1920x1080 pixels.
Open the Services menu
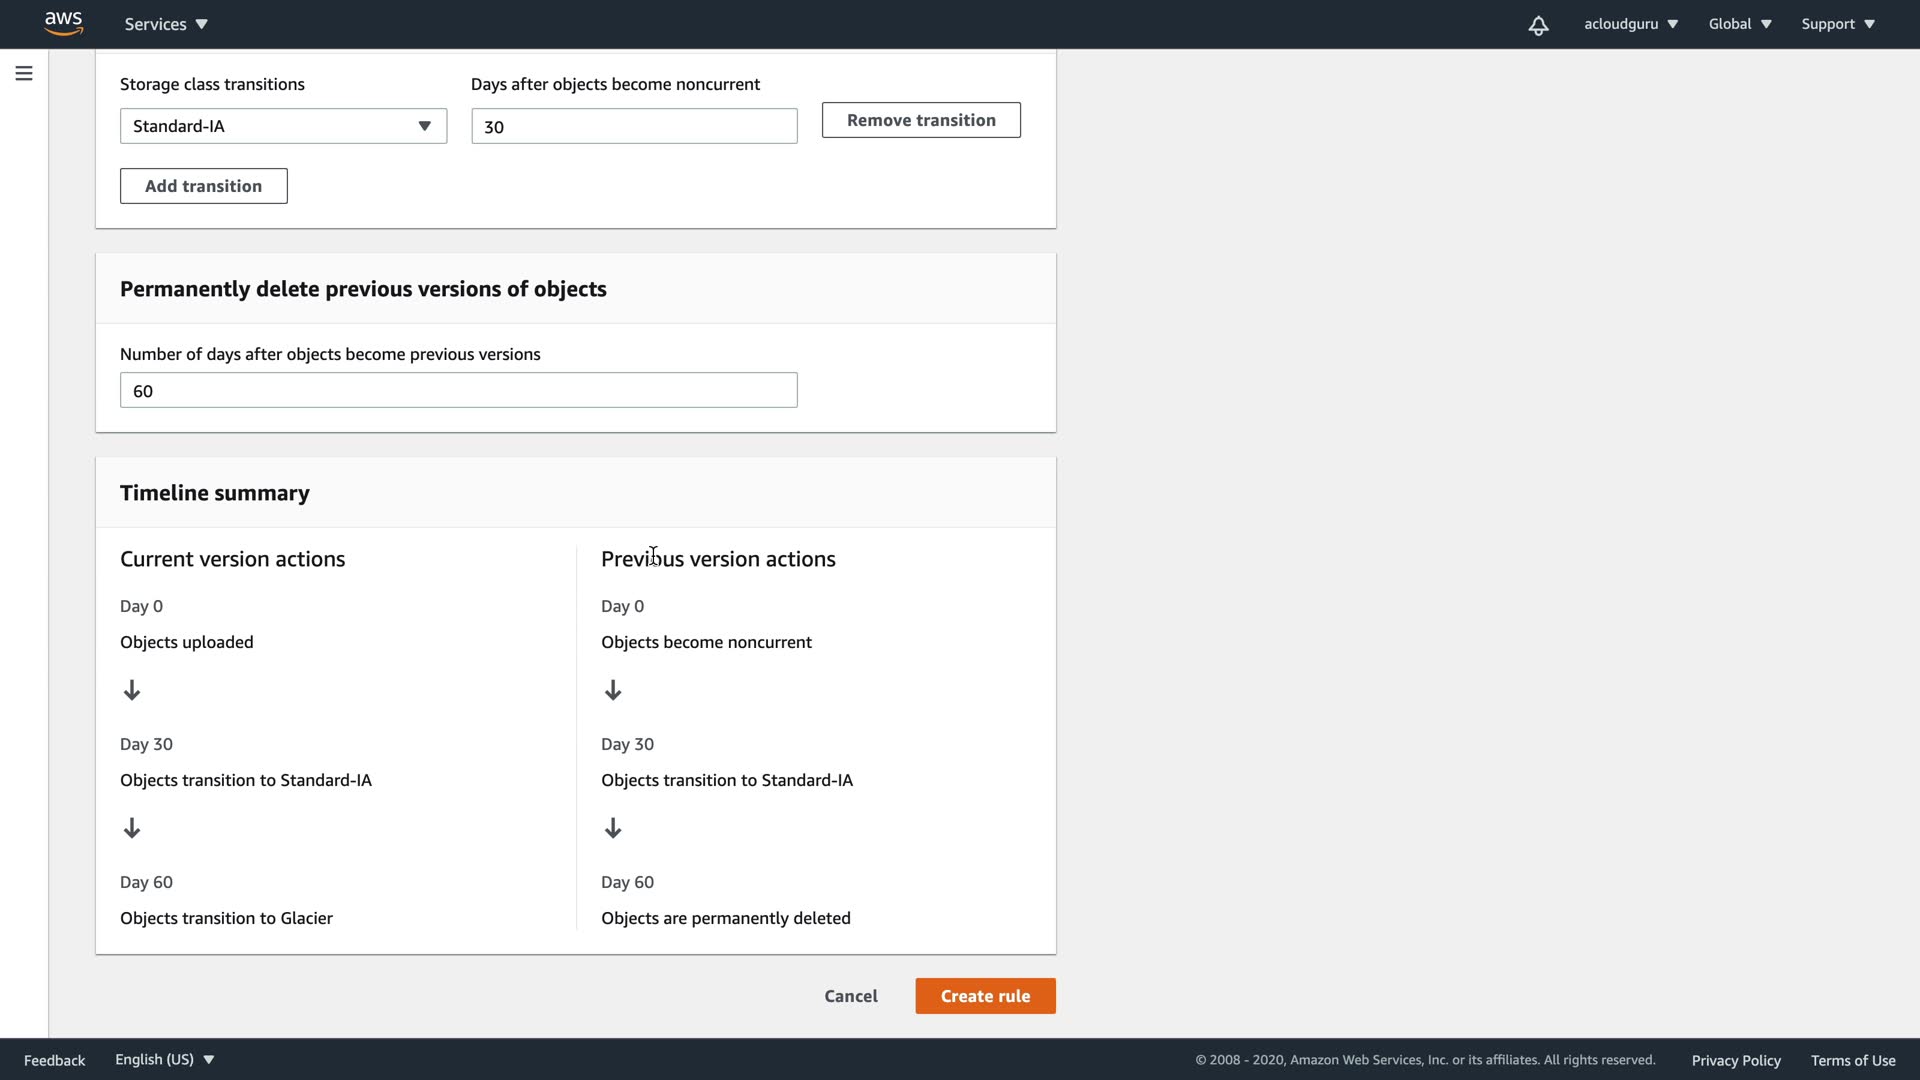(166, 24)
